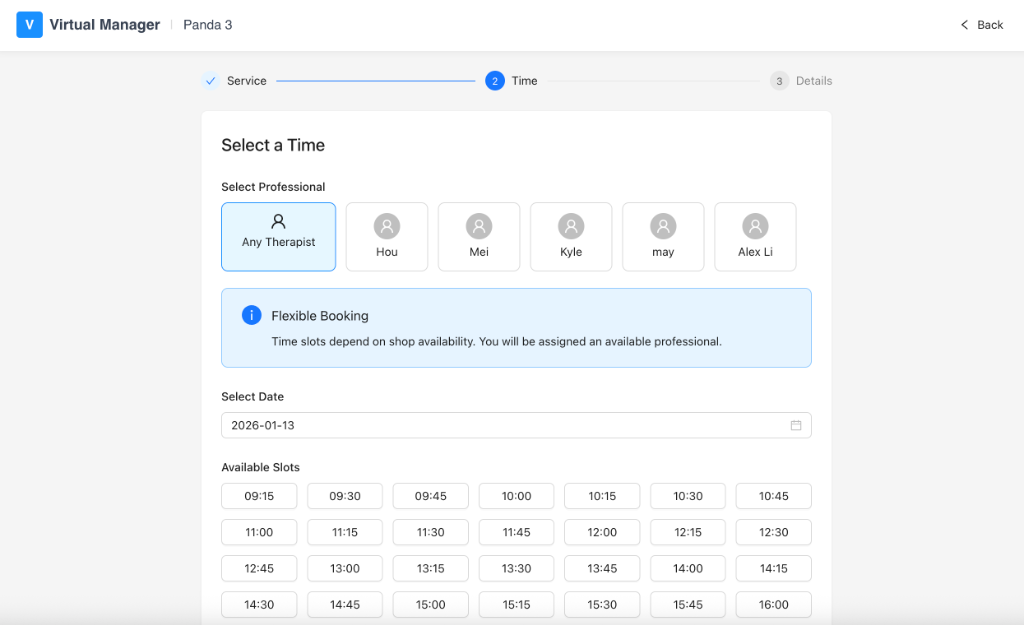
Task: Click the Flexible Booking heading text
Action: point(320,316)
